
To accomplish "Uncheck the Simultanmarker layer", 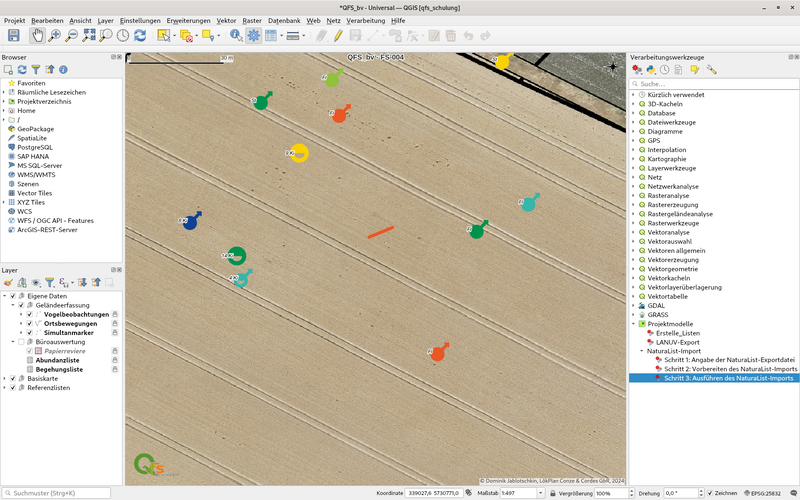I will [29, 333].
